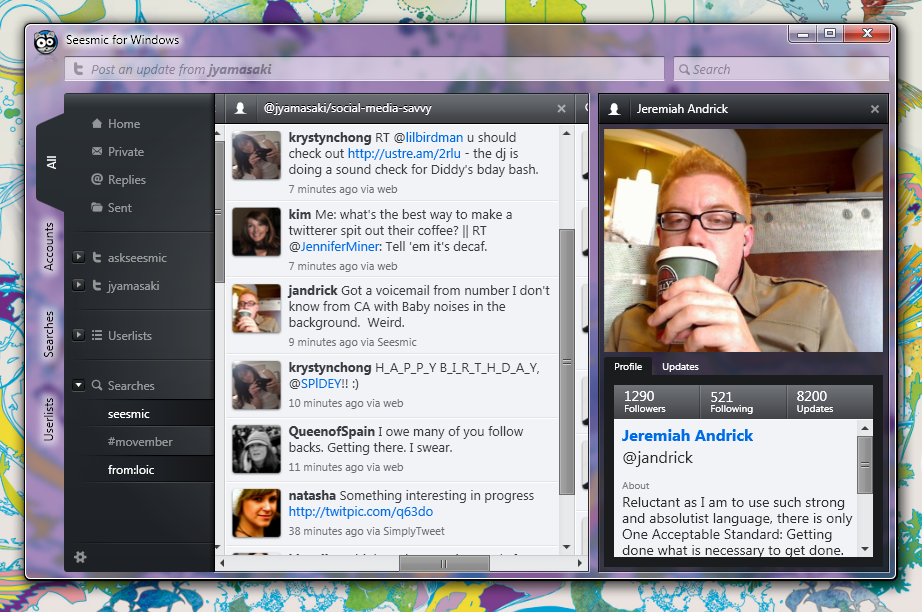Click the Twitter bird icon in the update box
The image size is (922, 612).
coord(78,69)
